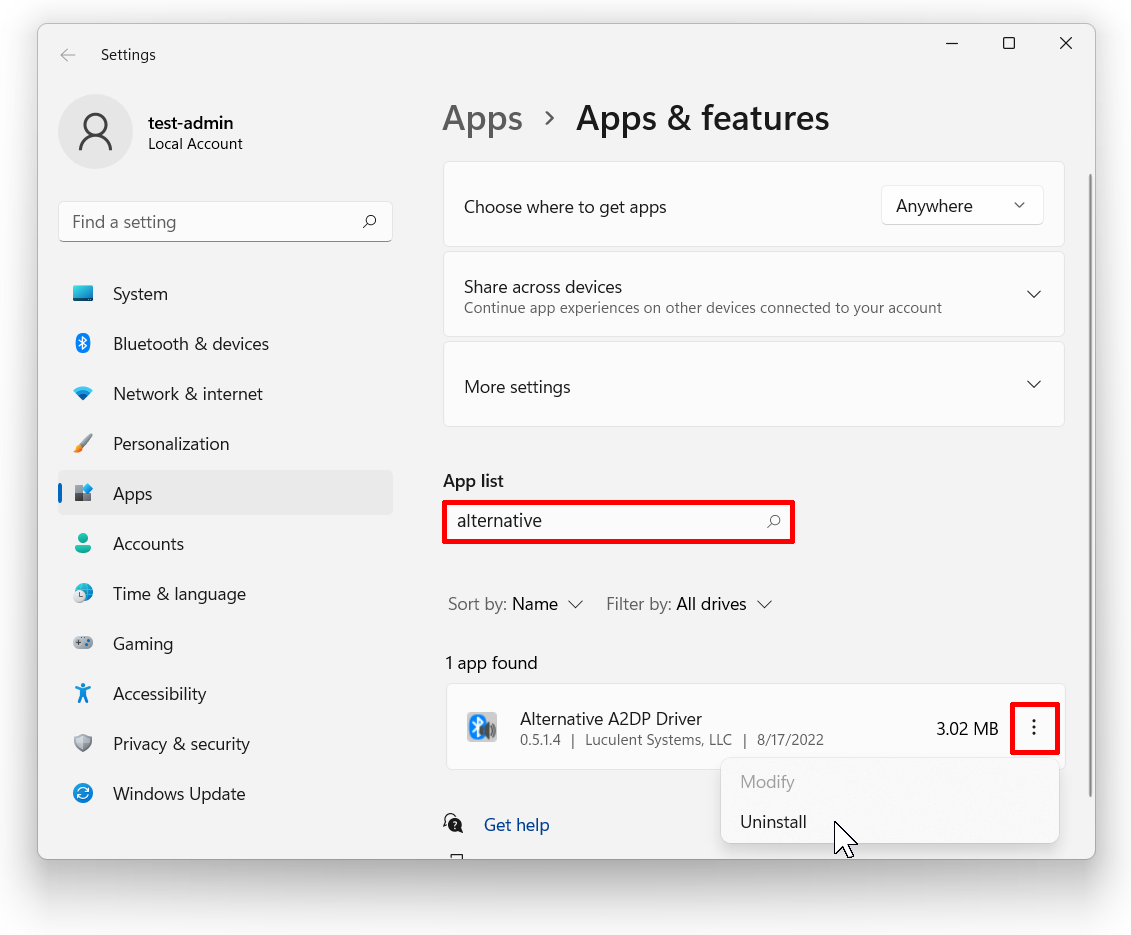This screenshot has height=935, width=1131.
Task: Click the back arrow in Settings title bar
Action: tap(68, 55)
